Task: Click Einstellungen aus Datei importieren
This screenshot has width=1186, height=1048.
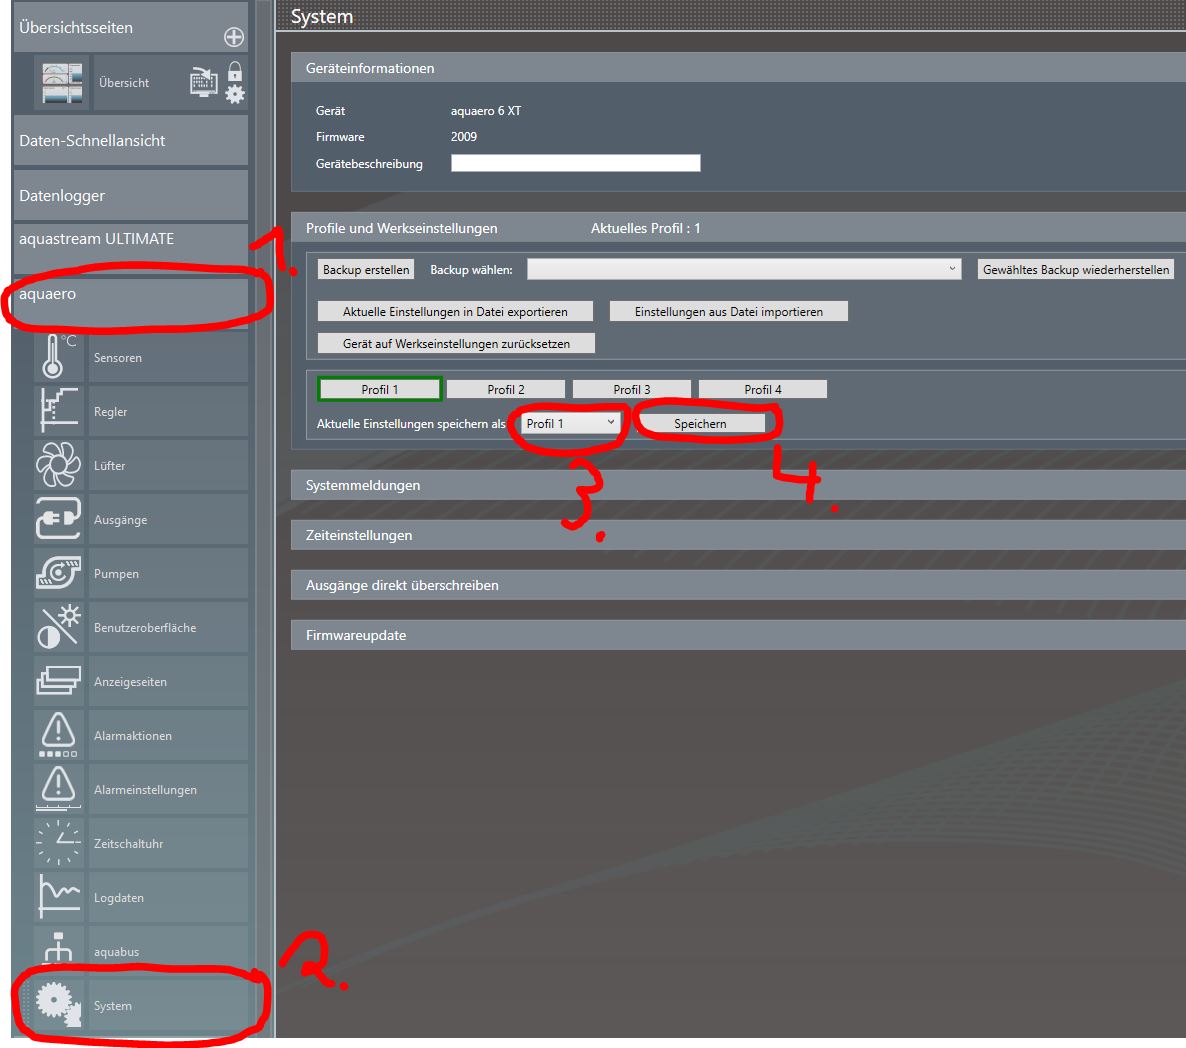Action: pyautogui.click(x=728, y=312)
